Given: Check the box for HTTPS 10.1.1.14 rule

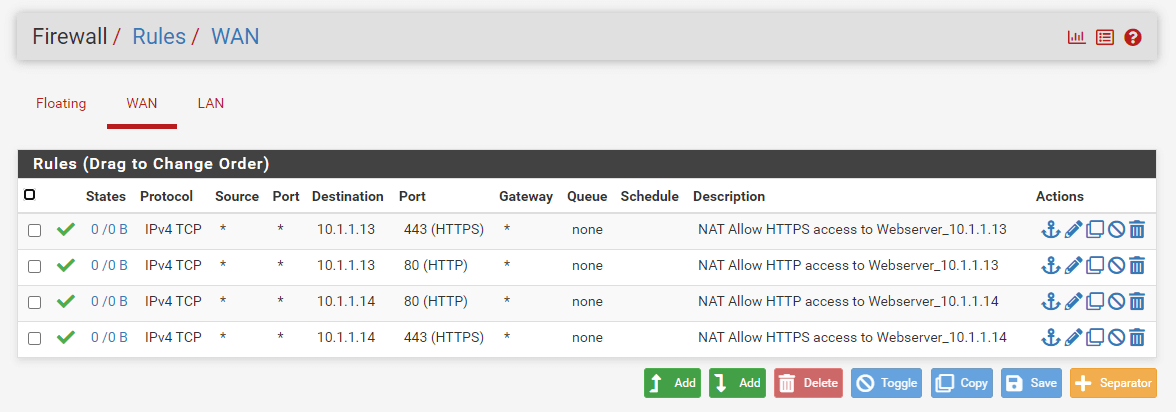Looking at the screenshot, I should (x=34, y=338).
